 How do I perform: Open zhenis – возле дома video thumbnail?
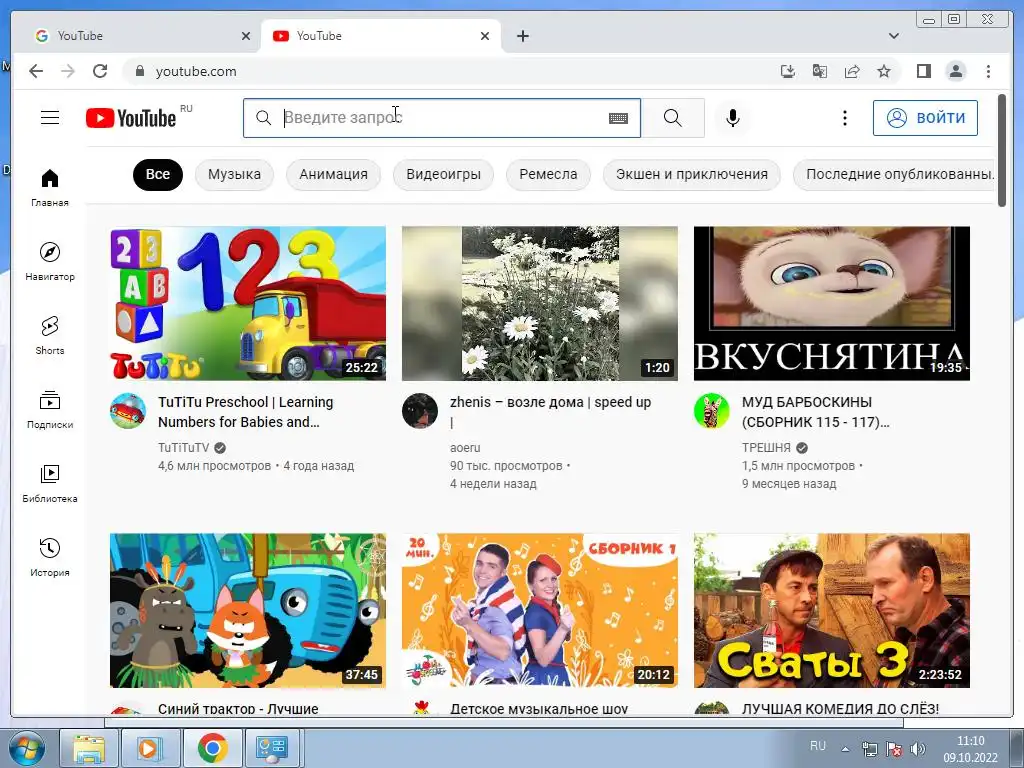coord(539,304)
